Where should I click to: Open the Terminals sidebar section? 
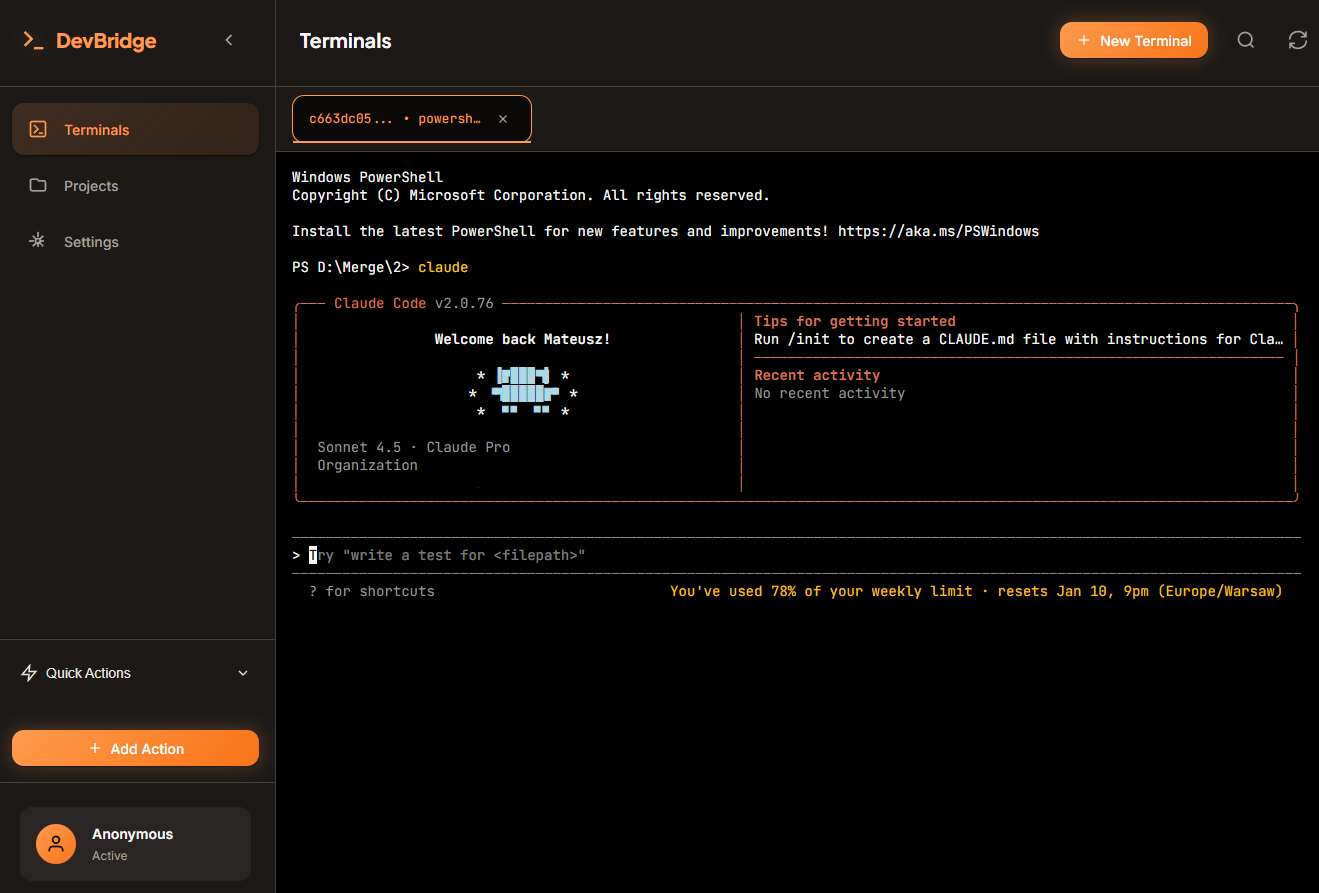coord(135,129)
